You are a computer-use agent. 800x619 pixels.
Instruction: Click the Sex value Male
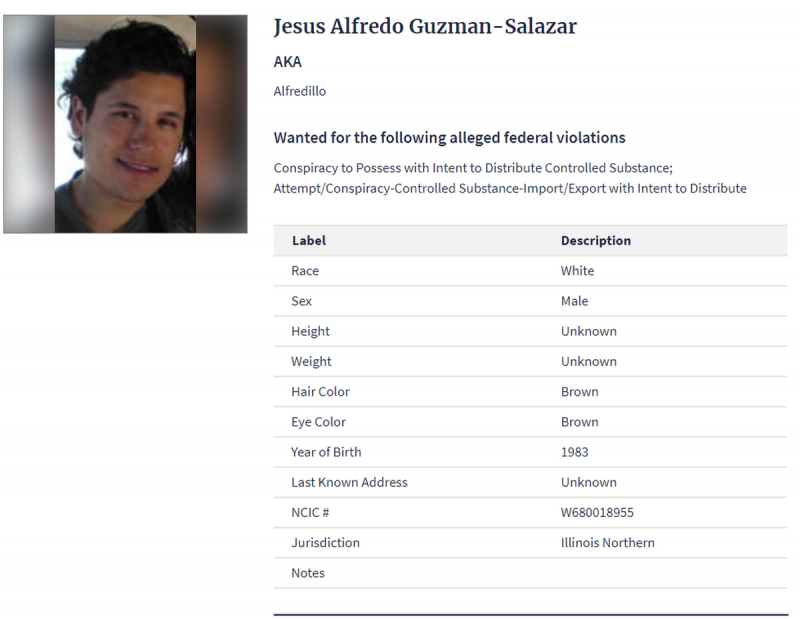575,301
